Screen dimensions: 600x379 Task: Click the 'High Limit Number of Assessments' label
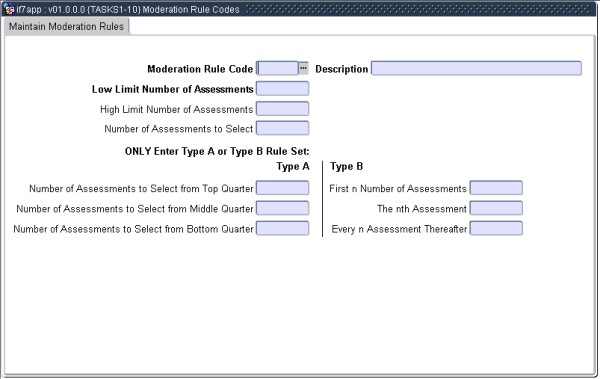pyautogui.click(x=176, y=109)
